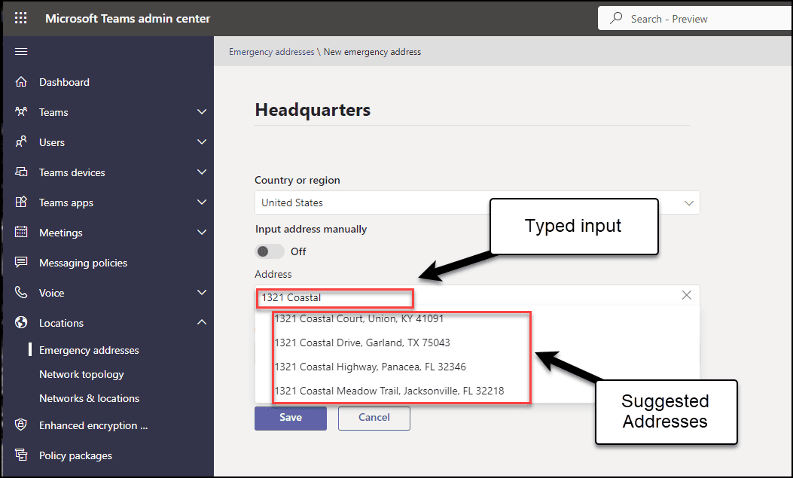Viewport: 794px width, 478px height.
Task: Open Networks & locations page
Action: (89, 399)
